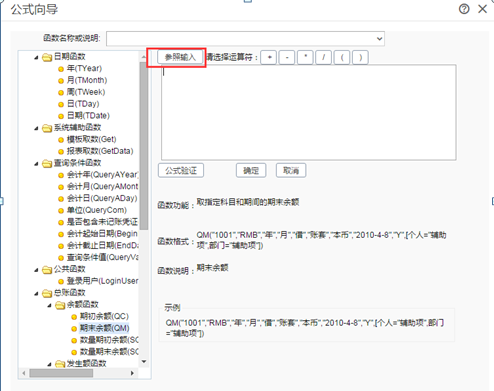This screenshot has width=494, height=391.
Task: Collapse the 查询条件函数 folder
Action: tap(36, 164)
